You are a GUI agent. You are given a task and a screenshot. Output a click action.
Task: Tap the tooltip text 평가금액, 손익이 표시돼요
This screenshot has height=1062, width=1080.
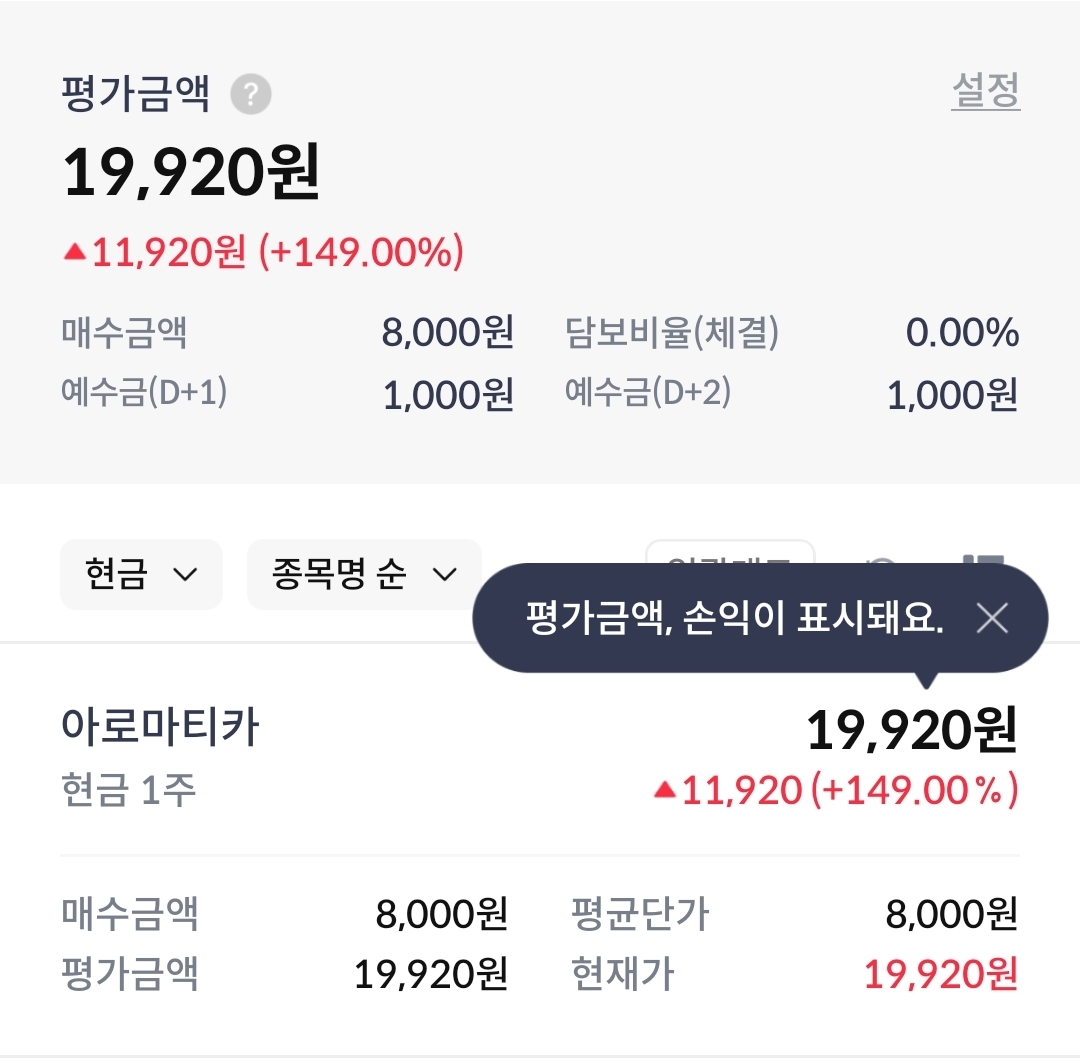(x=734, y=619)
